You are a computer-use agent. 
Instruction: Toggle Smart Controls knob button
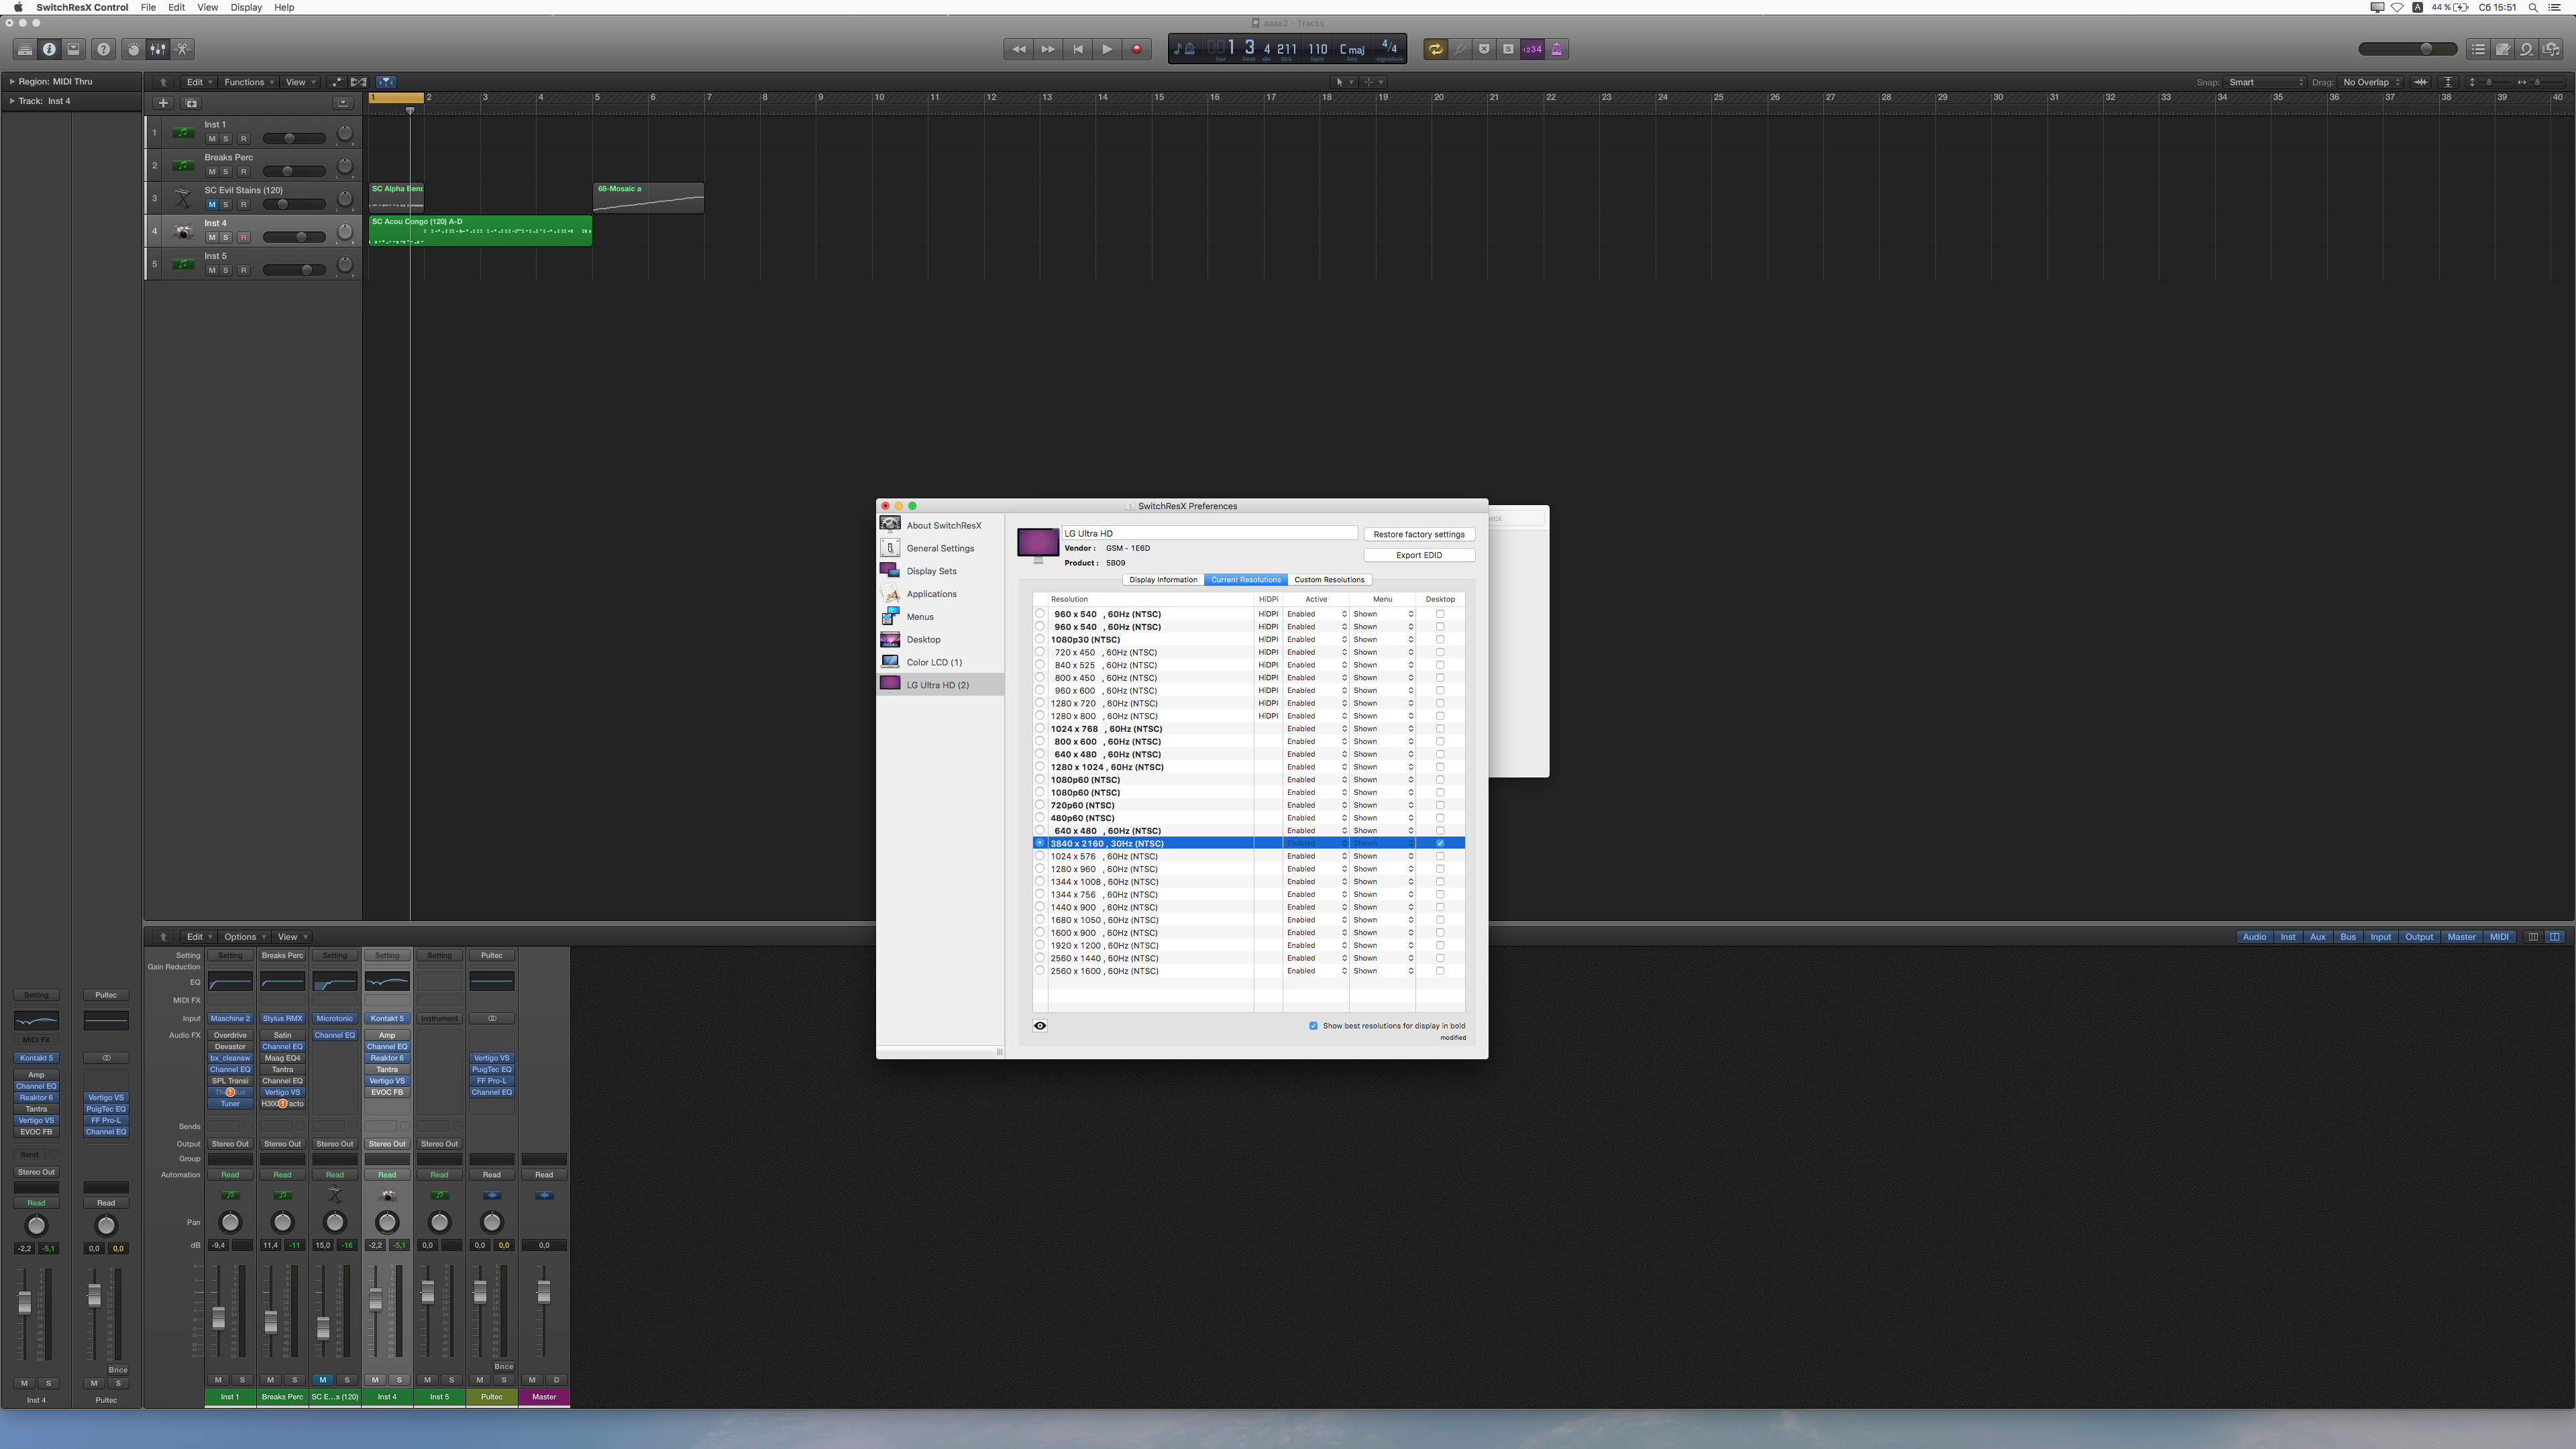click(133, 49)
